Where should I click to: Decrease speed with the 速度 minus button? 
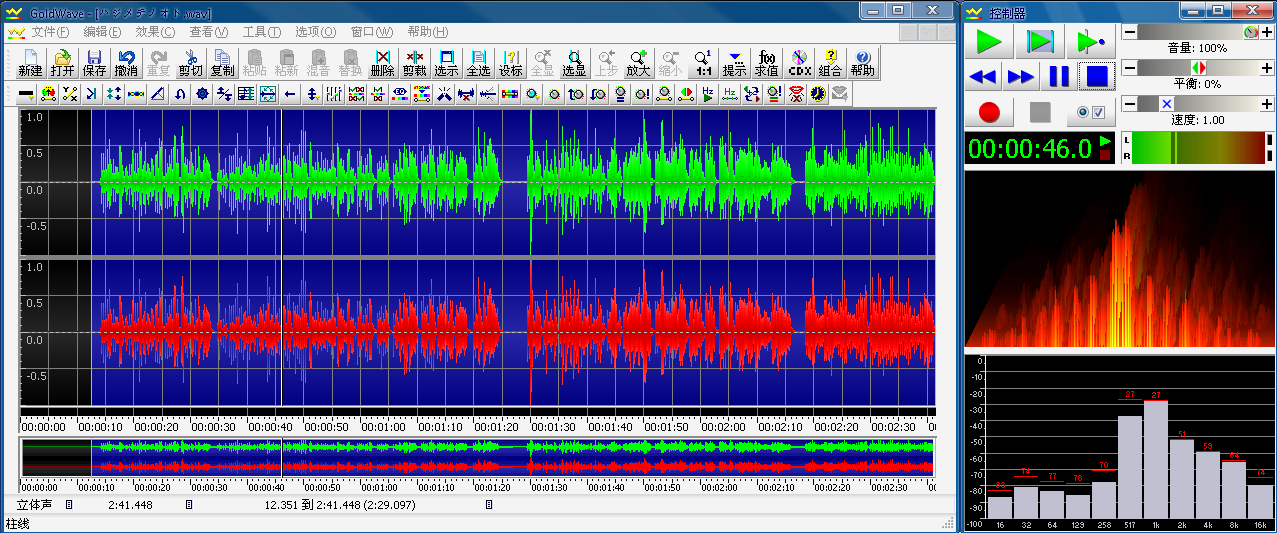tap(1130, 104)
